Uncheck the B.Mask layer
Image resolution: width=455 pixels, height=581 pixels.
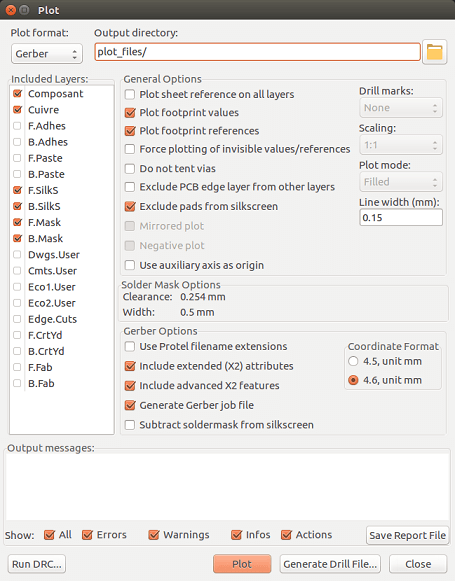(x=17, y=239)
